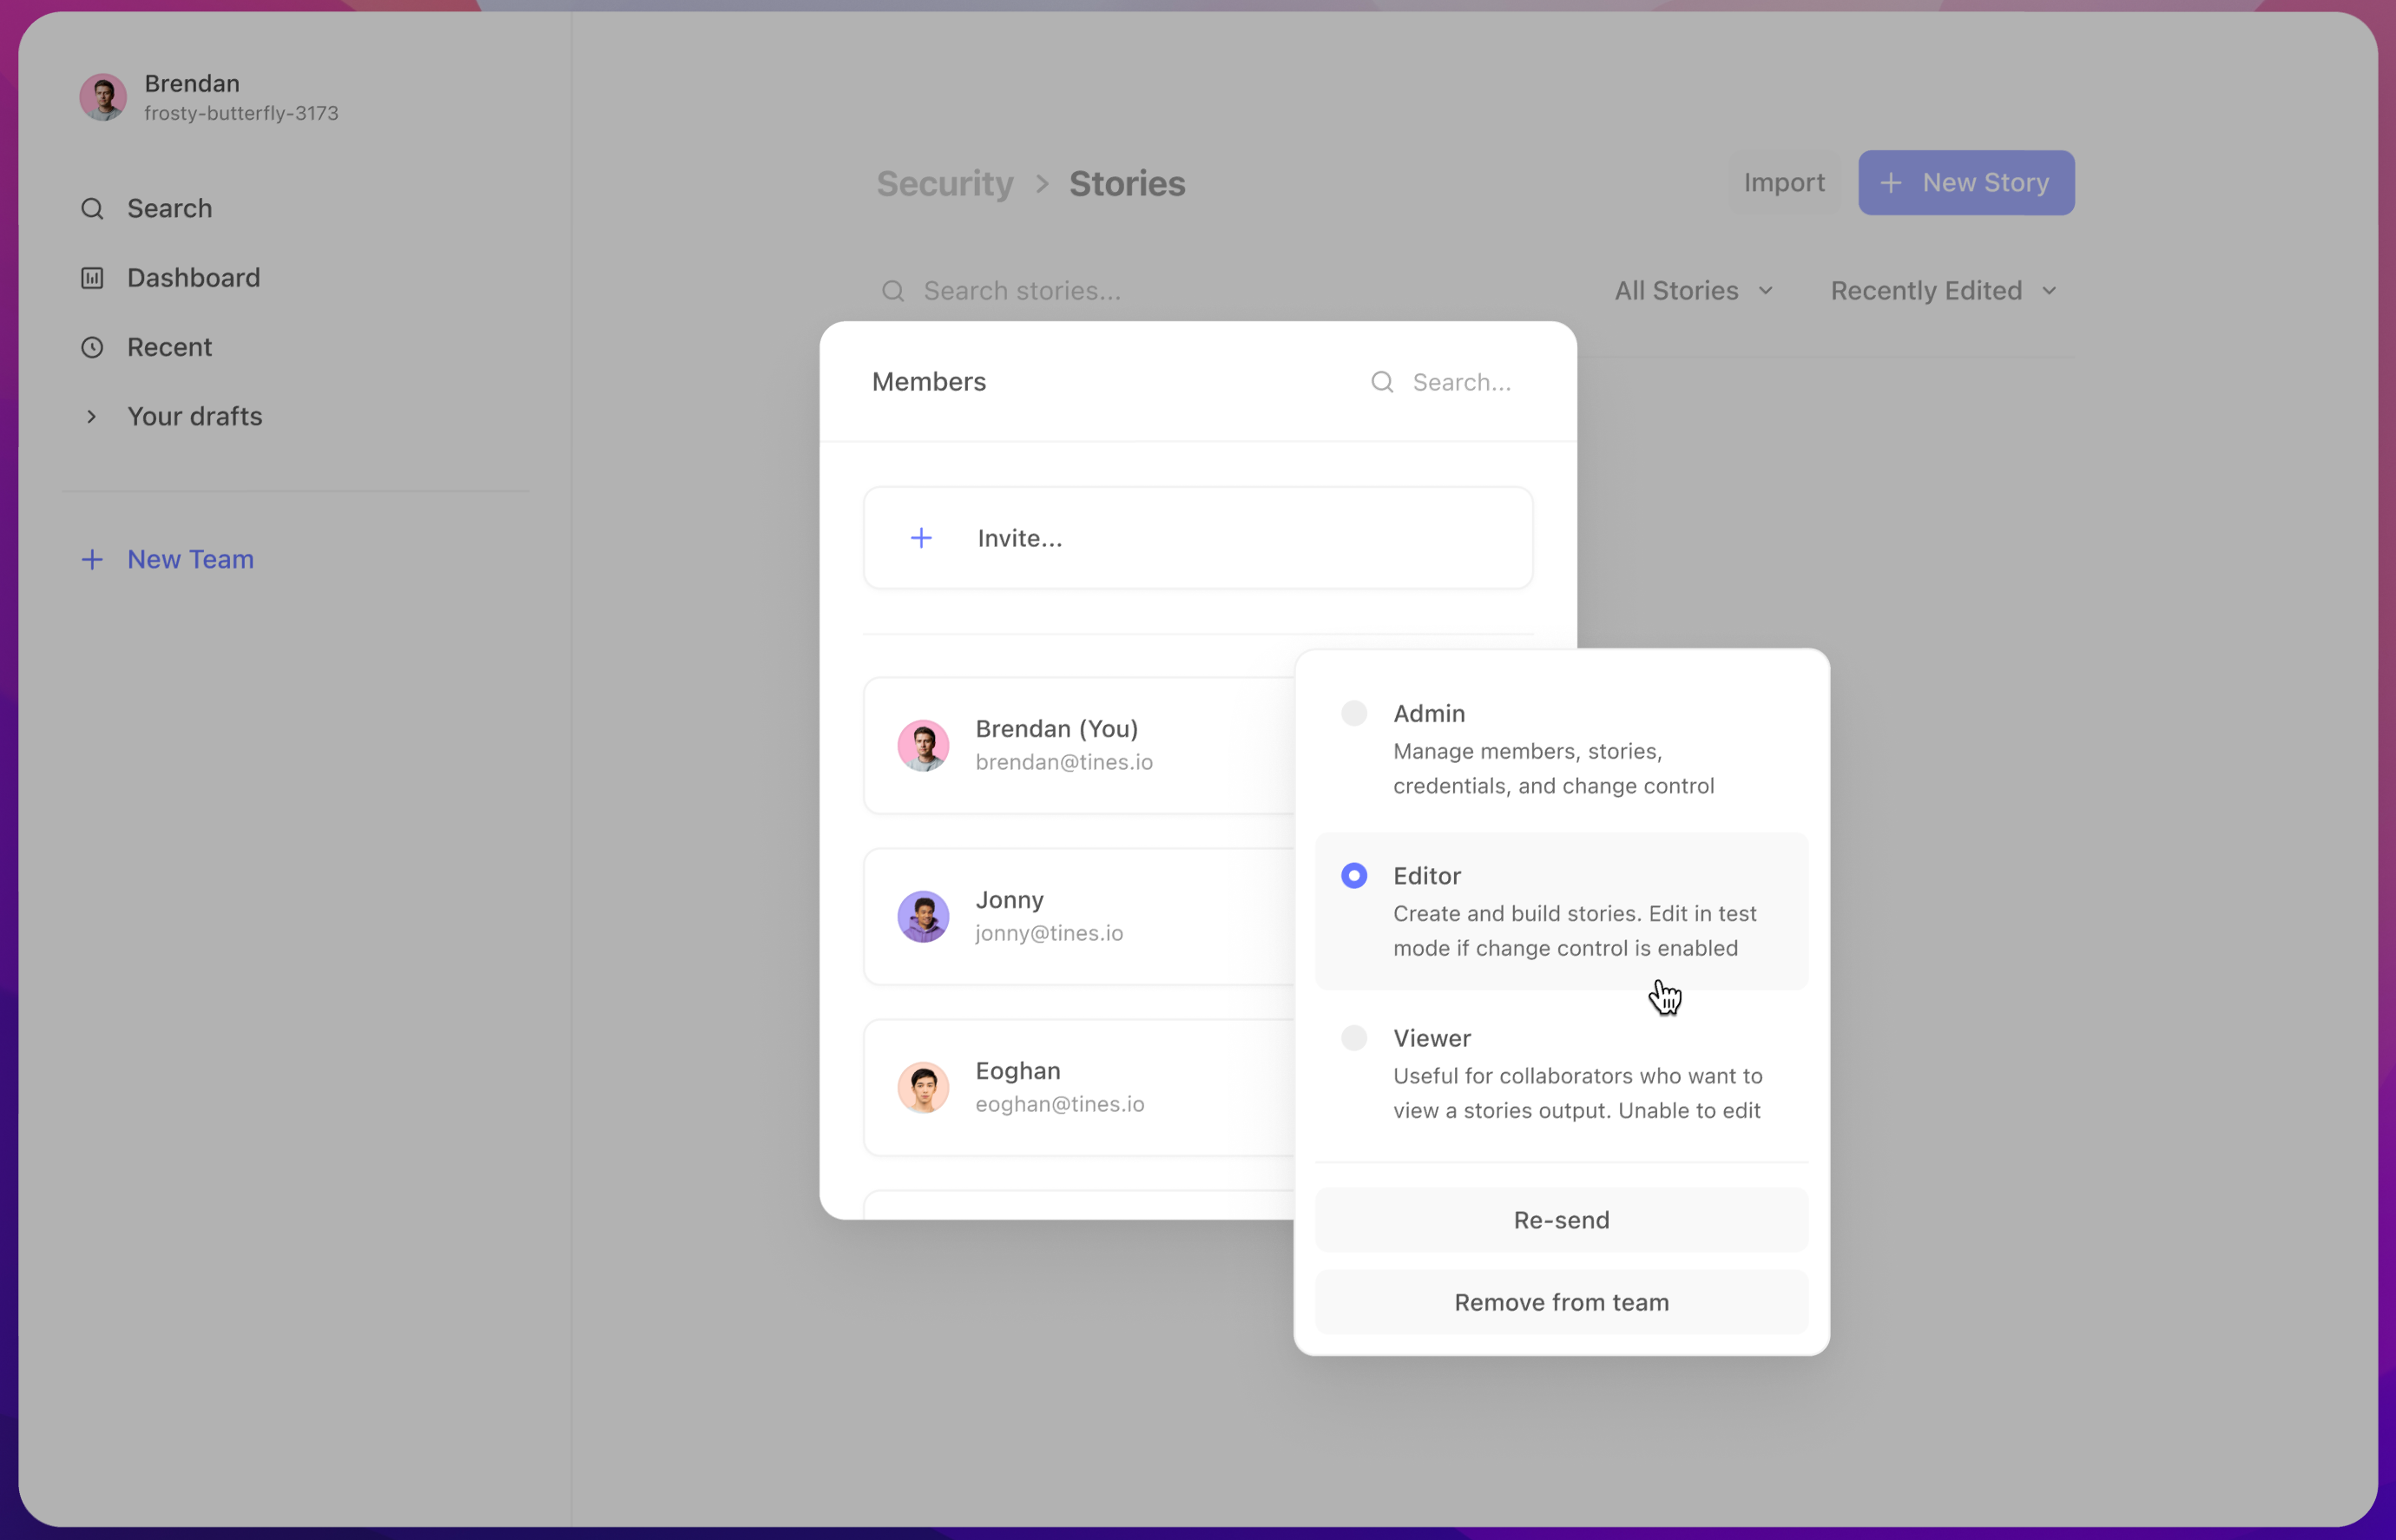Click the Stories breadcrumb title
This screenshot has height=1540, width=2396.
[1127, 184]
